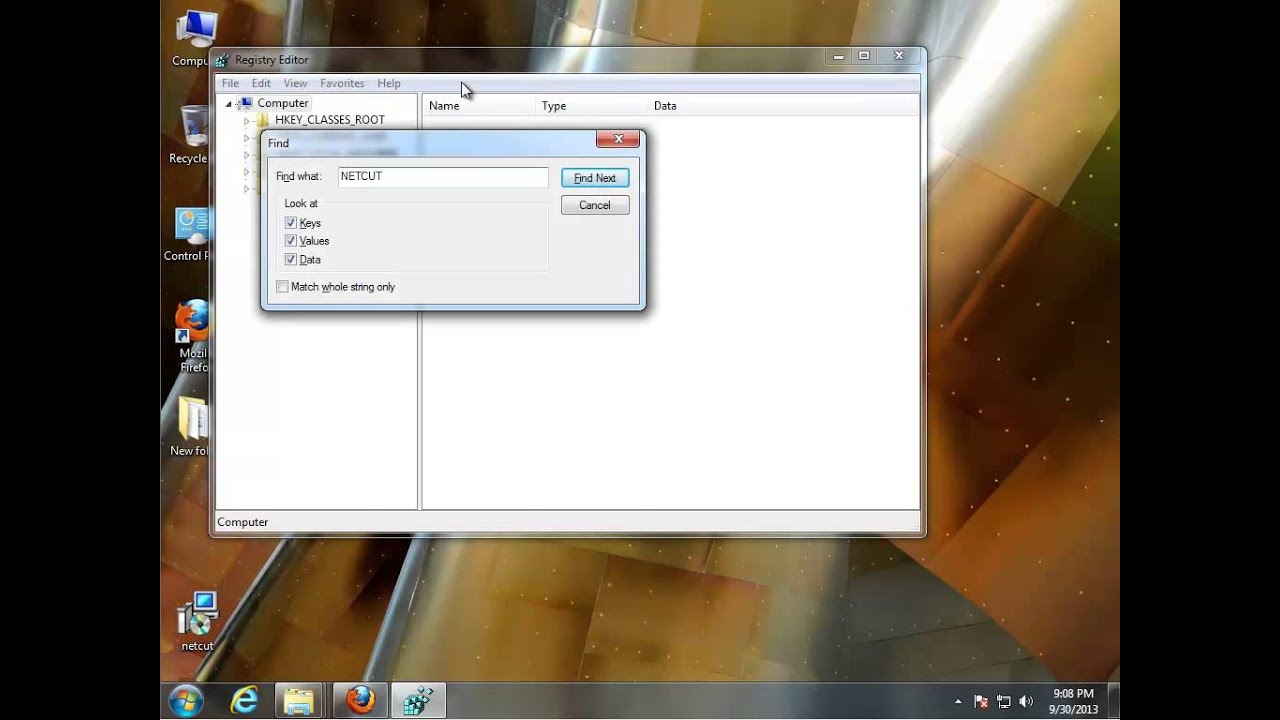1280x720 pixels.
Task: Open the Favorites menu
Action: (342, 83)
